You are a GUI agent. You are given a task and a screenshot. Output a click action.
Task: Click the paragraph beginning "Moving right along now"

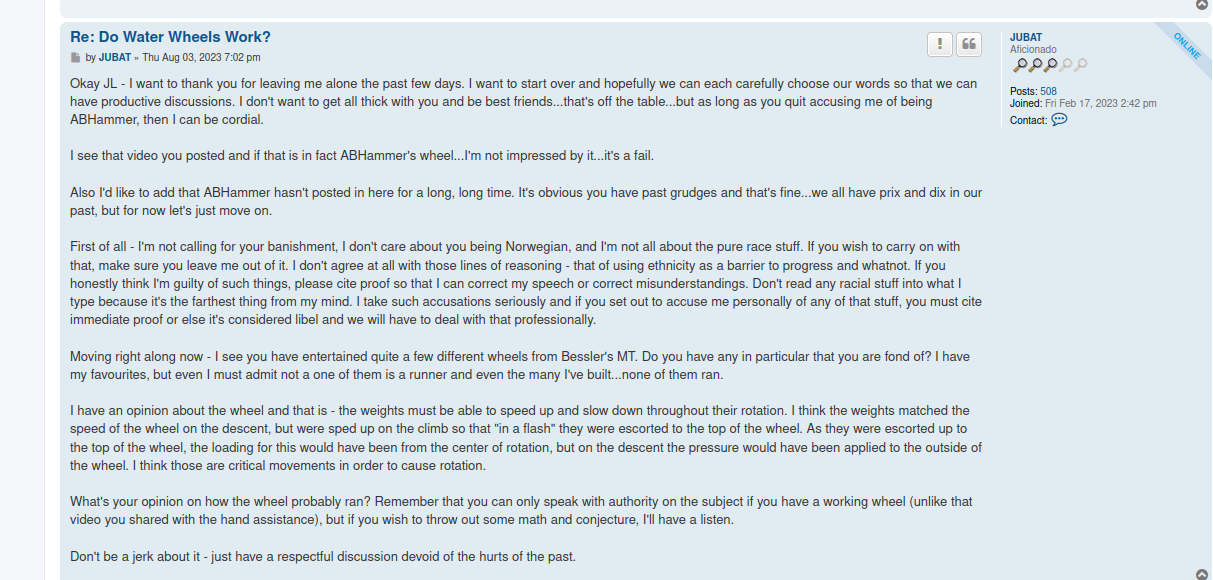tap(520, 365)
